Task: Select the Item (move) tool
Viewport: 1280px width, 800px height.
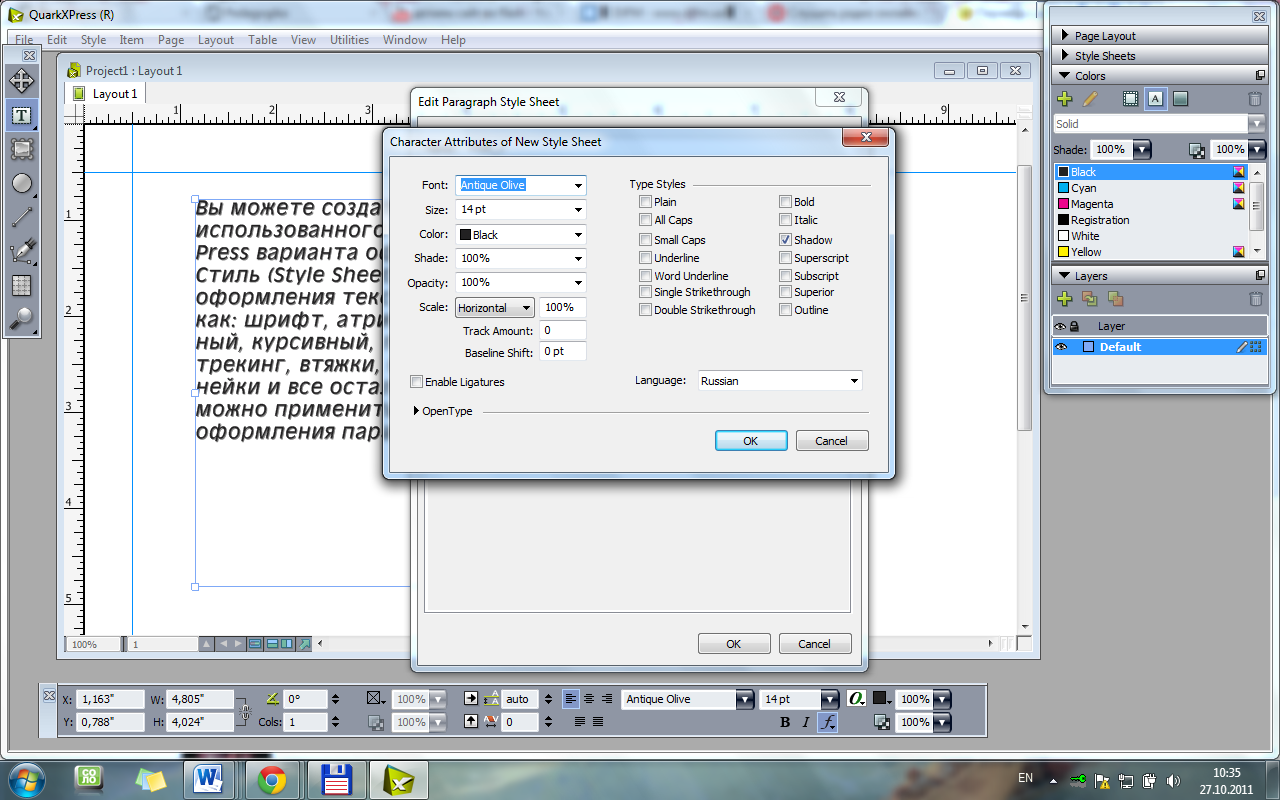Action: coord(21,81)
